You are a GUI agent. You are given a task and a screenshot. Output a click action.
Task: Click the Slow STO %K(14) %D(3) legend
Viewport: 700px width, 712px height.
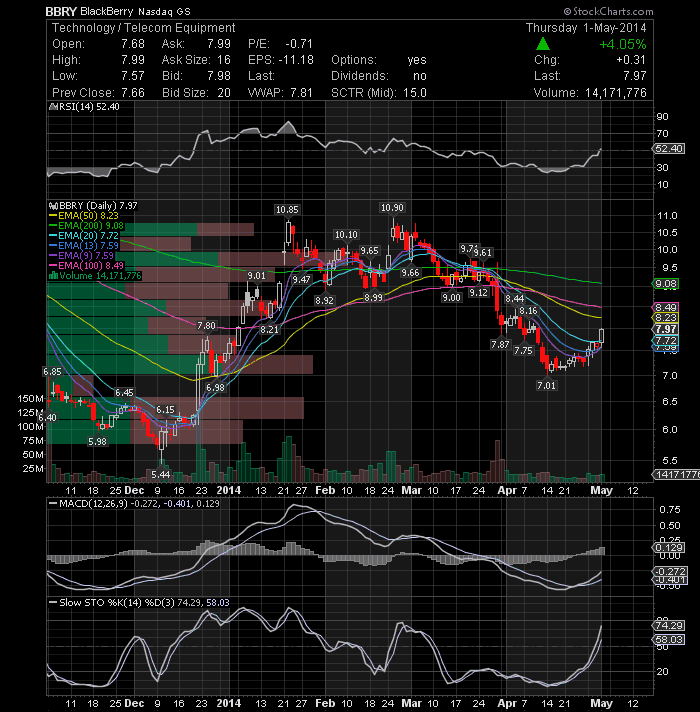(x=139, y=603)
